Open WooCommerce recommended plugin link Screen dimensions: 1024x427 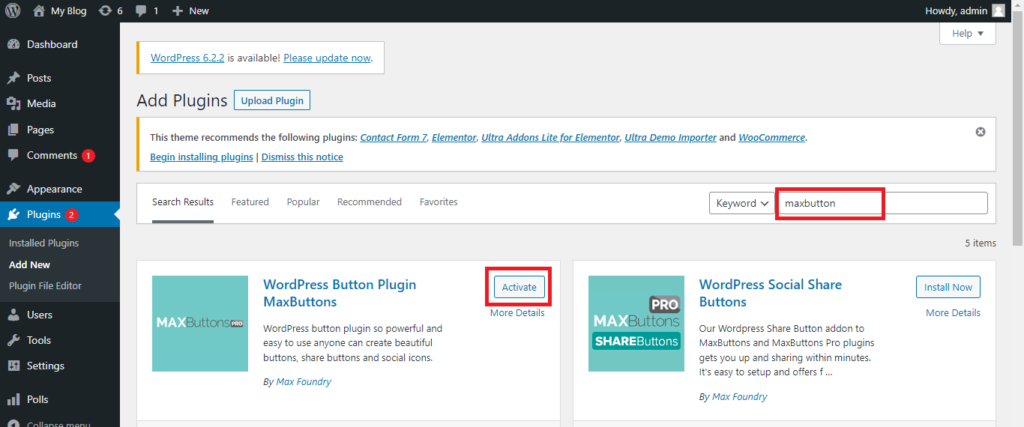pyautogui.click(x=772, y=138)
